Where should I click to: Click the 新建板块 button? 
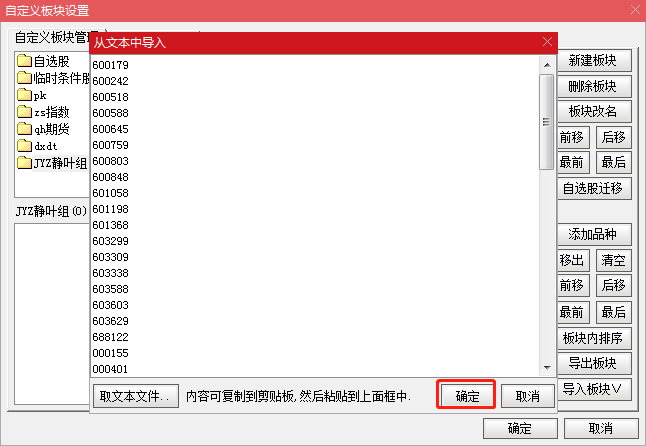(x=594, y=60)
